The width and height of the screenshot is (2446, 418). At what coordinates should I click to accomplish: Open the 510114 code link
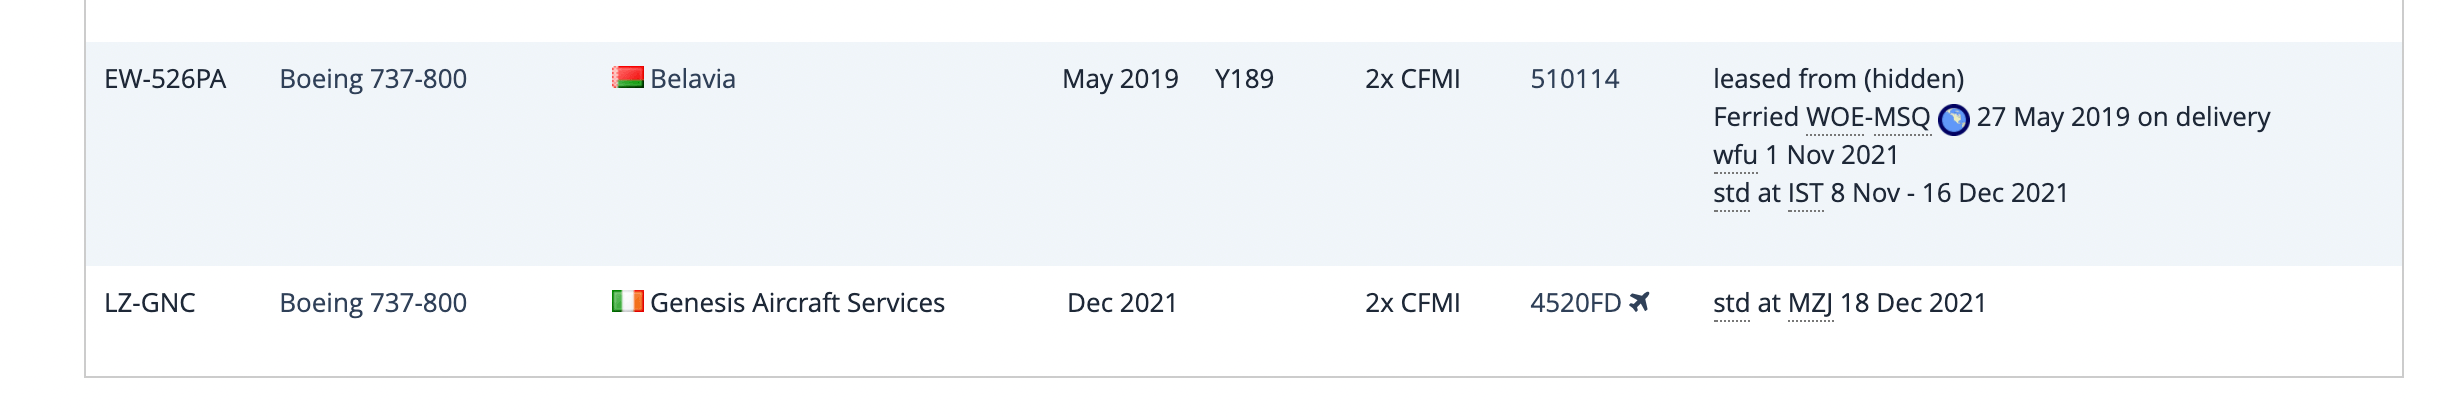pos(1574,79)
